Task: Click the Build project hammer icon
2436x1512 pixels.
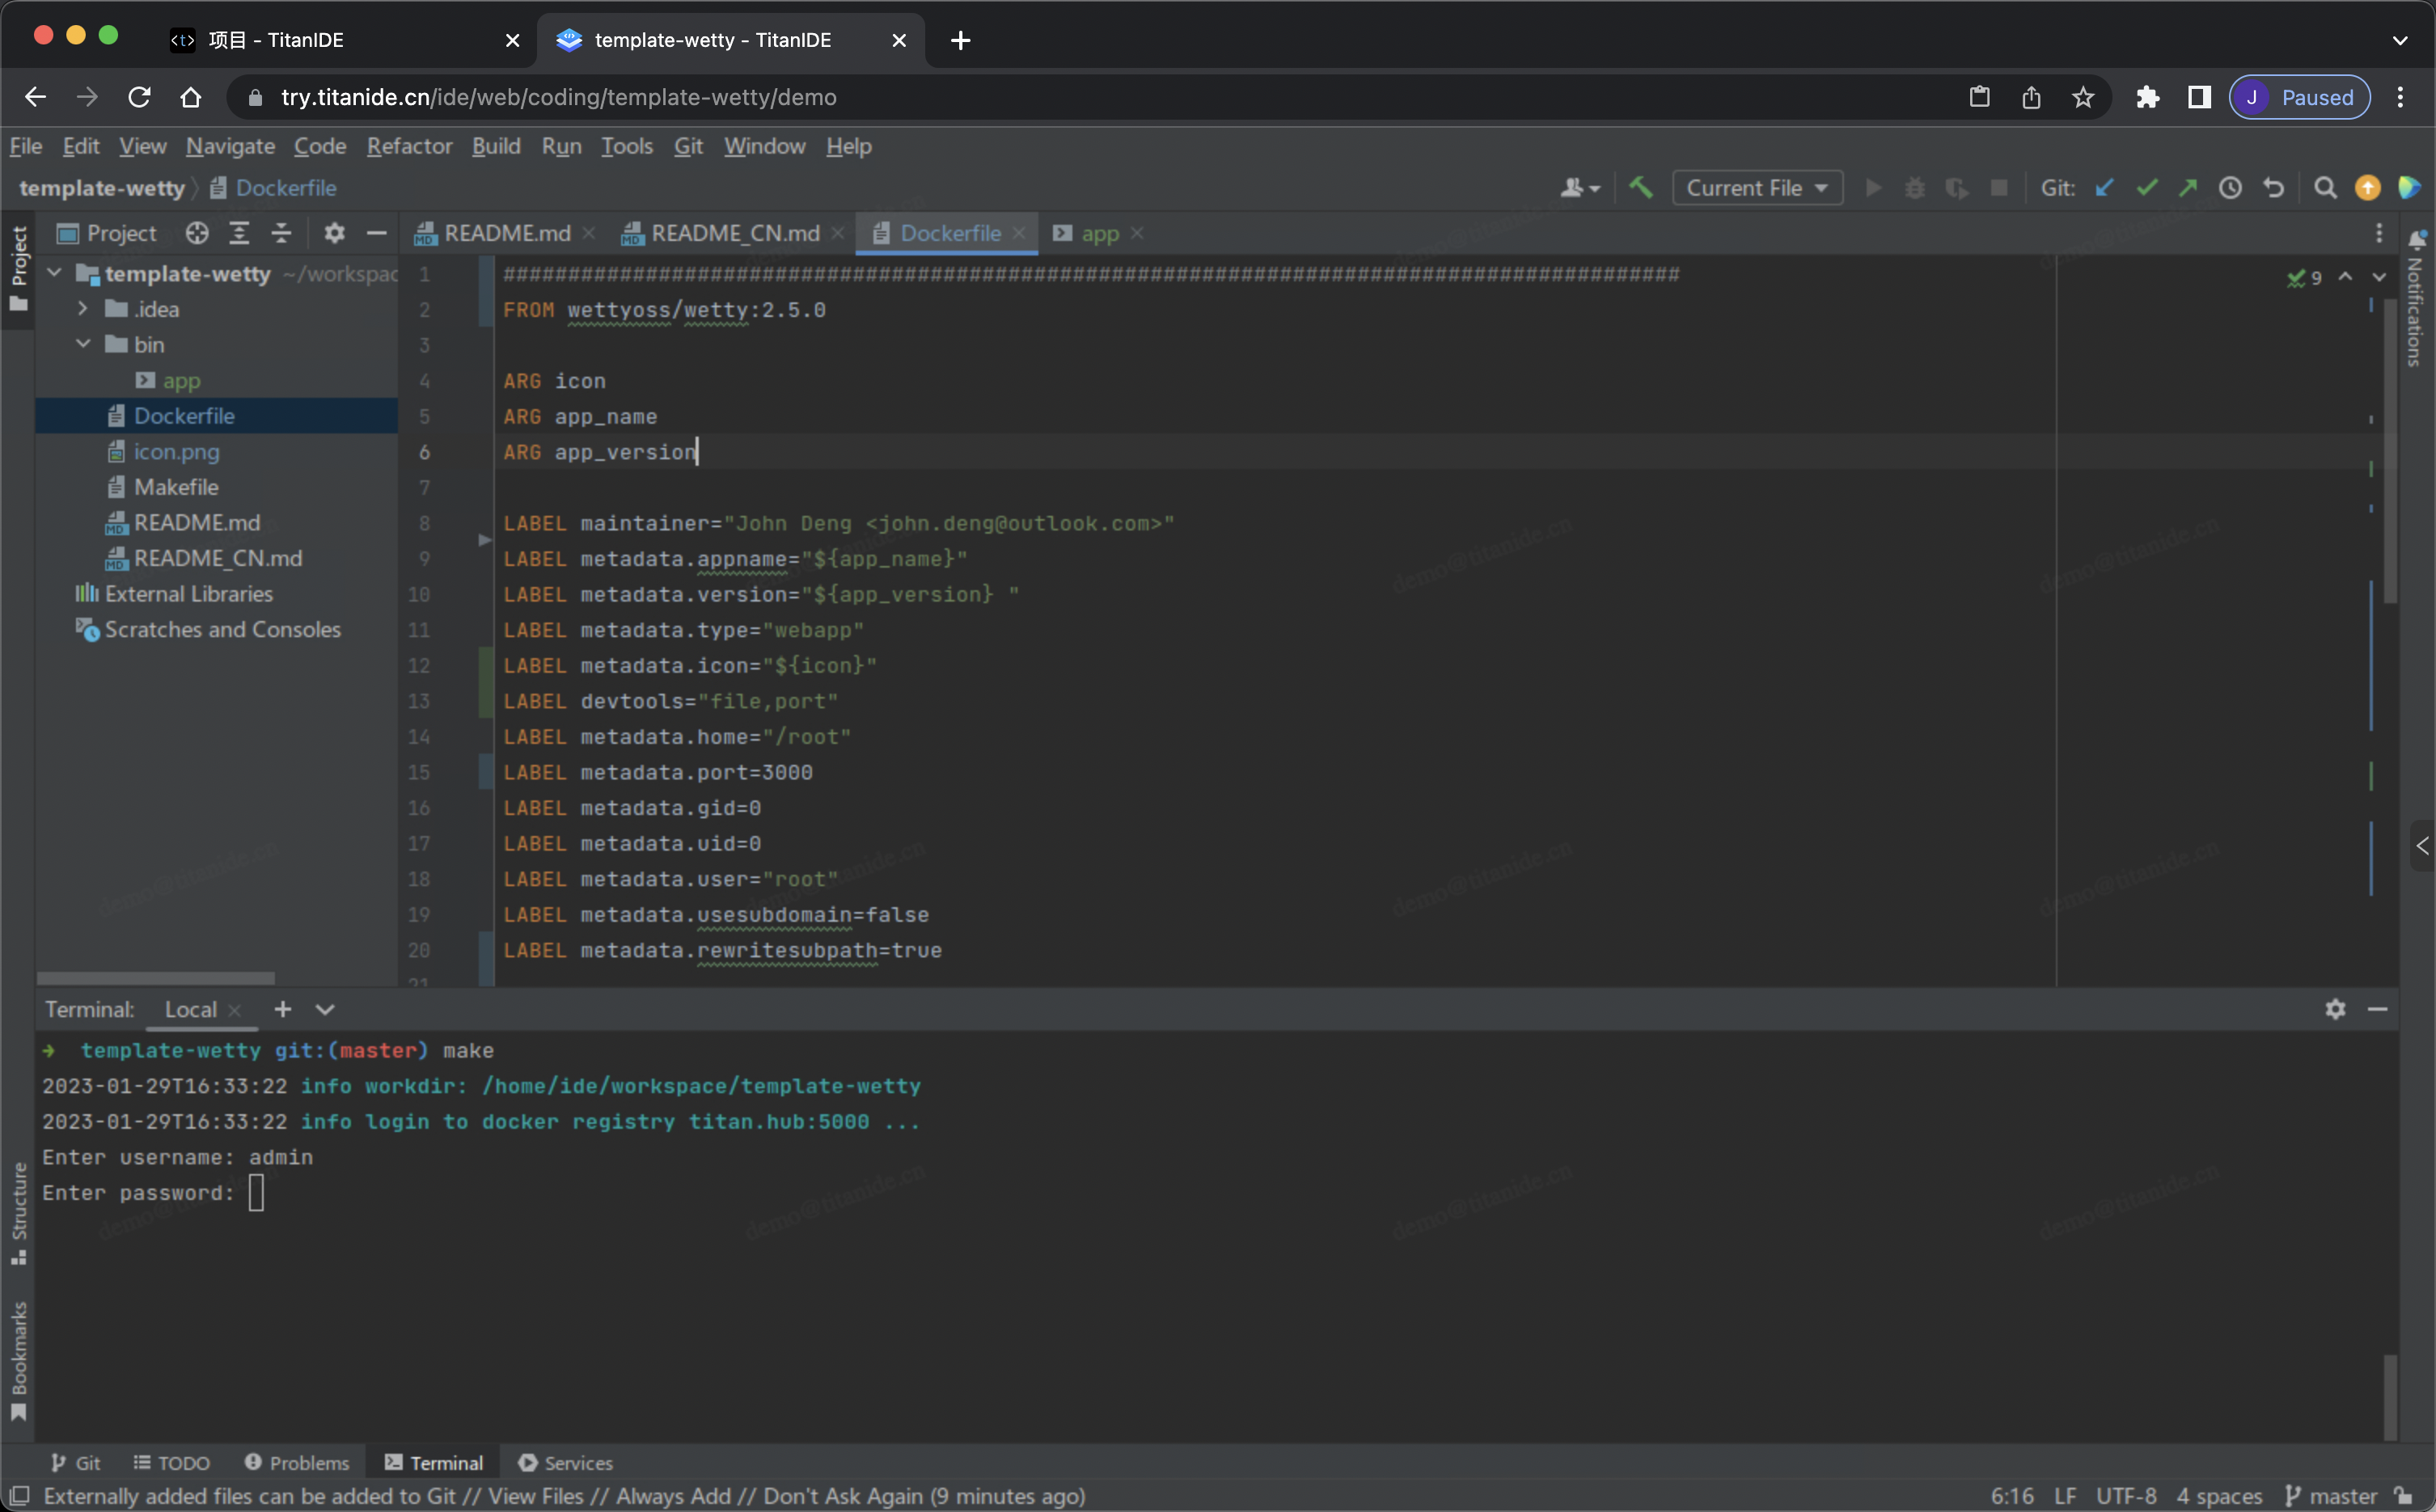Action: (x=1640, y=188)
